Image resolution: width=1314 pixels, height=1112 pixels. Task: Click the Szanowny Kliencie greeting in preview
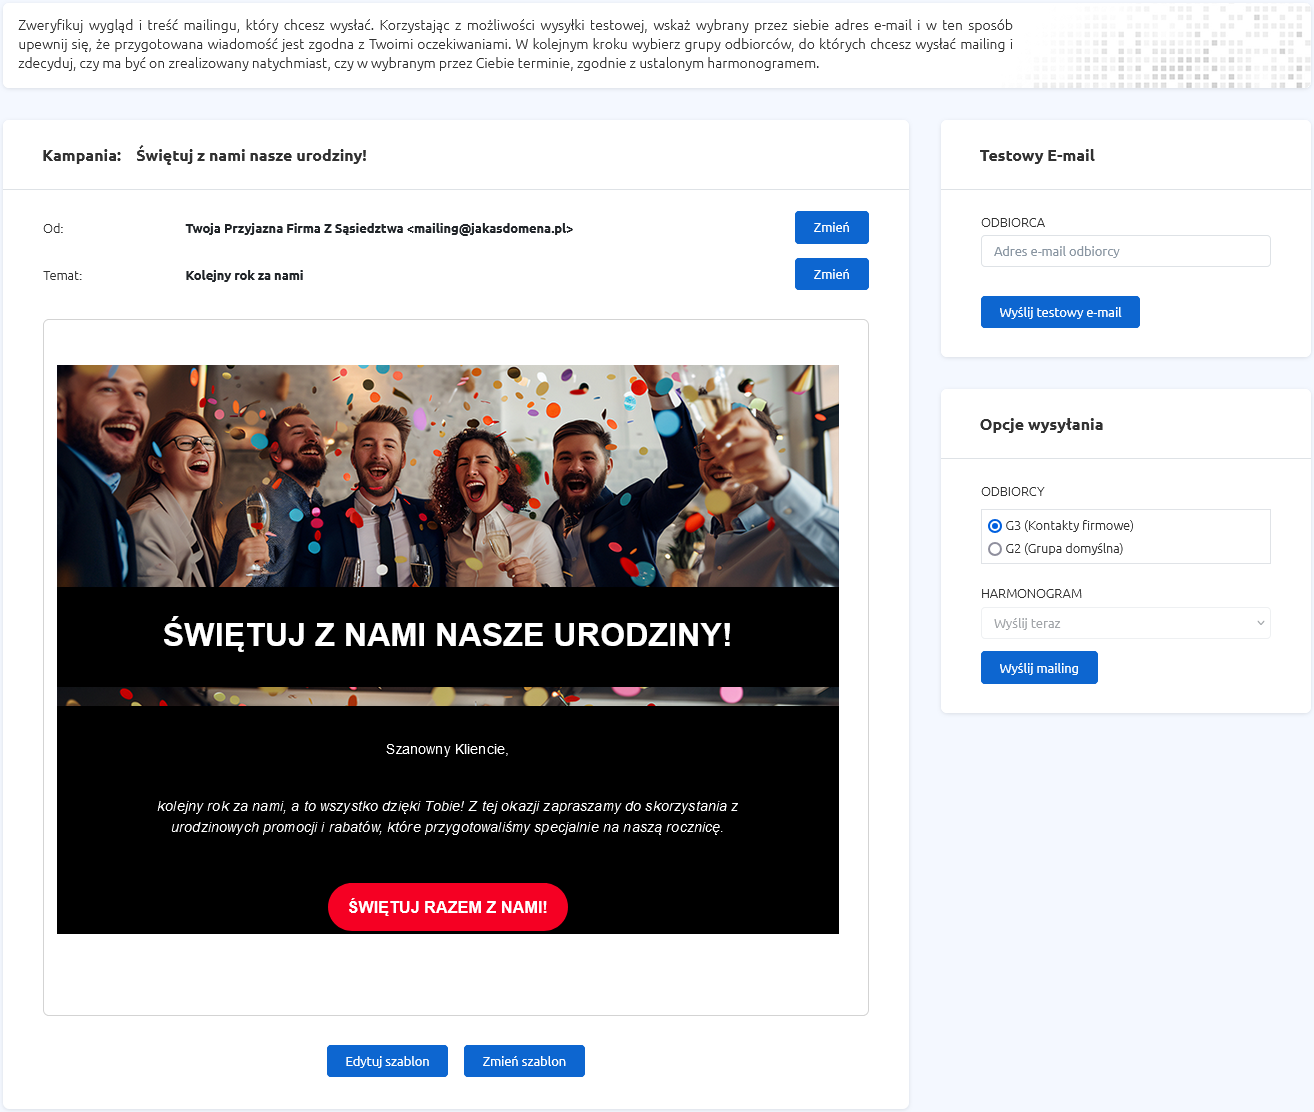[447, 749]
